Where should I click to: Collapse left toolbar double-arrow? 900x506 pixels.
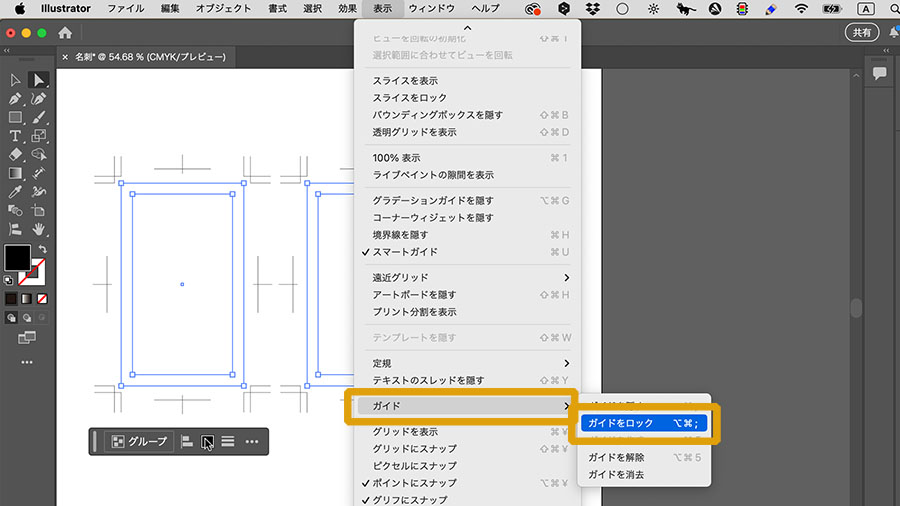pos(7,50)
